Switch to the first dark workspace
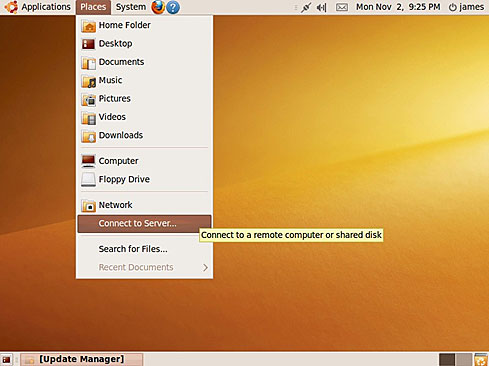 click(447, 360)
